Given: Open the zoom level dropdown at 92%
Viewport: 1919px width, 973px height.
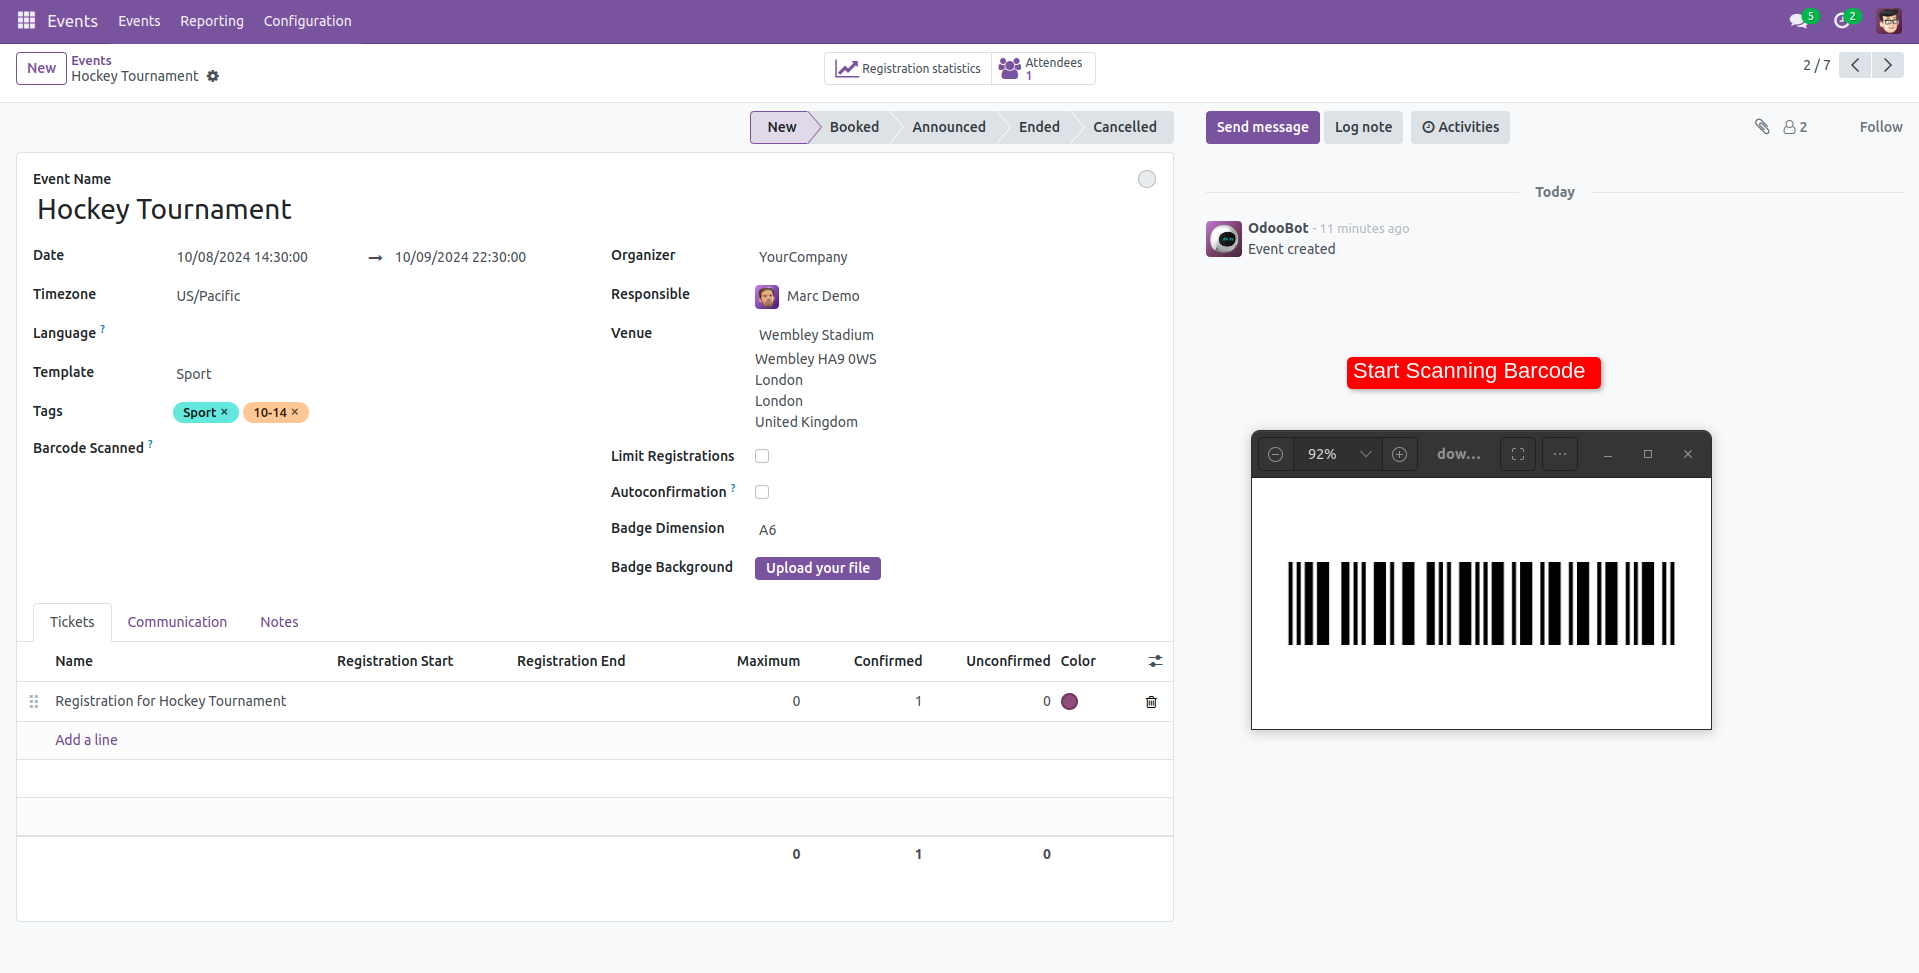Looking at the screenshot, I should coord(1338,454).
